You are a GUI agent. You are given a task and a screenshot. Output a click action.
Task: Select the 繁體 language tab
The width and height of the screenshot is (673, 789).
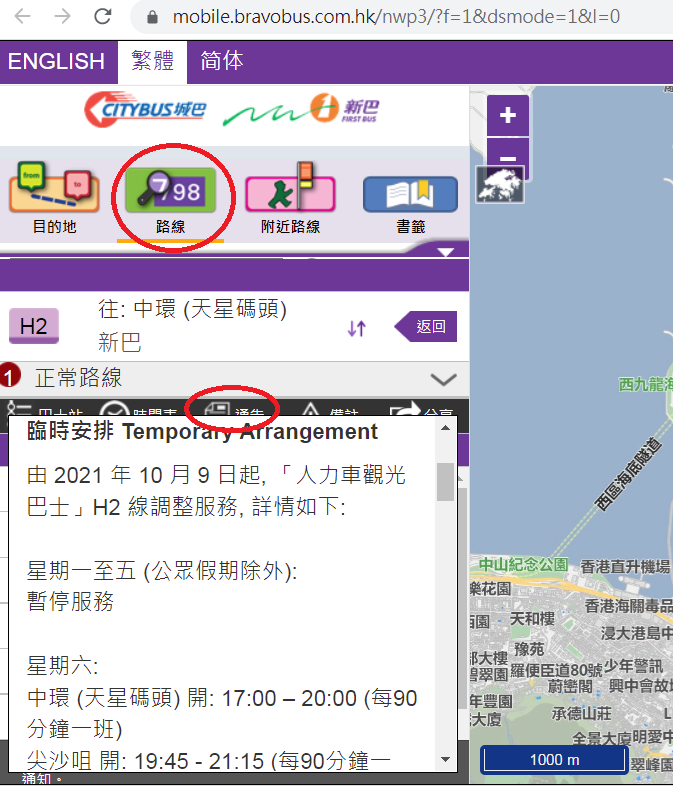(153, 61)
